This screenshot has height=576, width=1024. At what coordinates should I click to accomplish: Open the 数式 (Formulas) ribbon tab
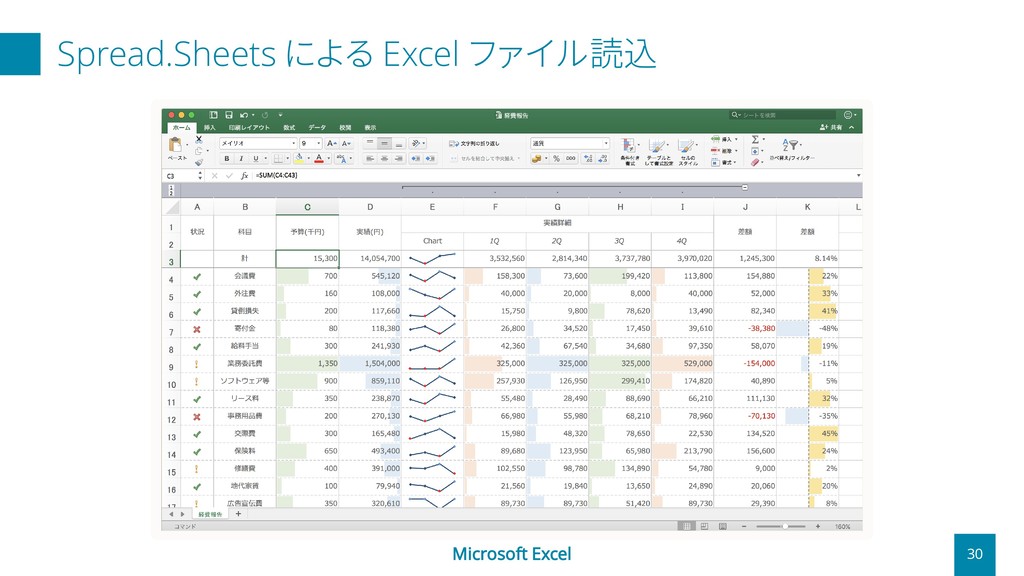(289, 128)
